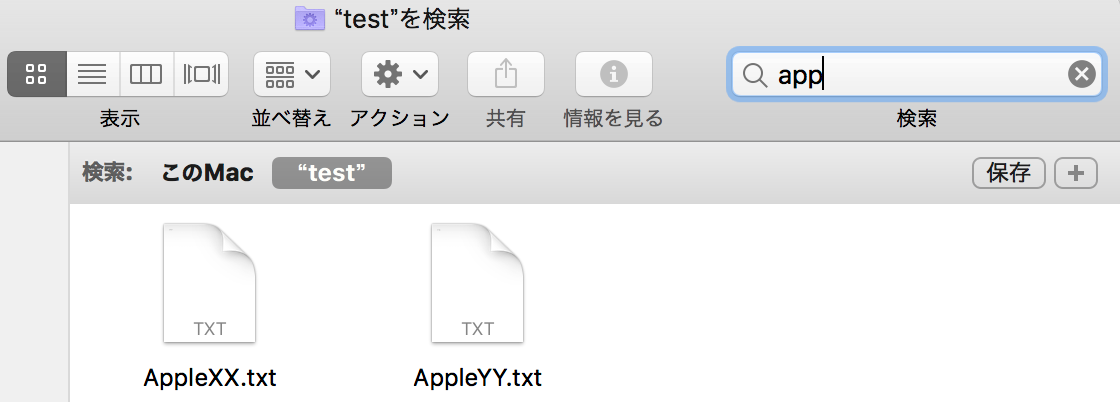
Task: Switch to Cover Flow view mode
Action: [x=201, y=74]
